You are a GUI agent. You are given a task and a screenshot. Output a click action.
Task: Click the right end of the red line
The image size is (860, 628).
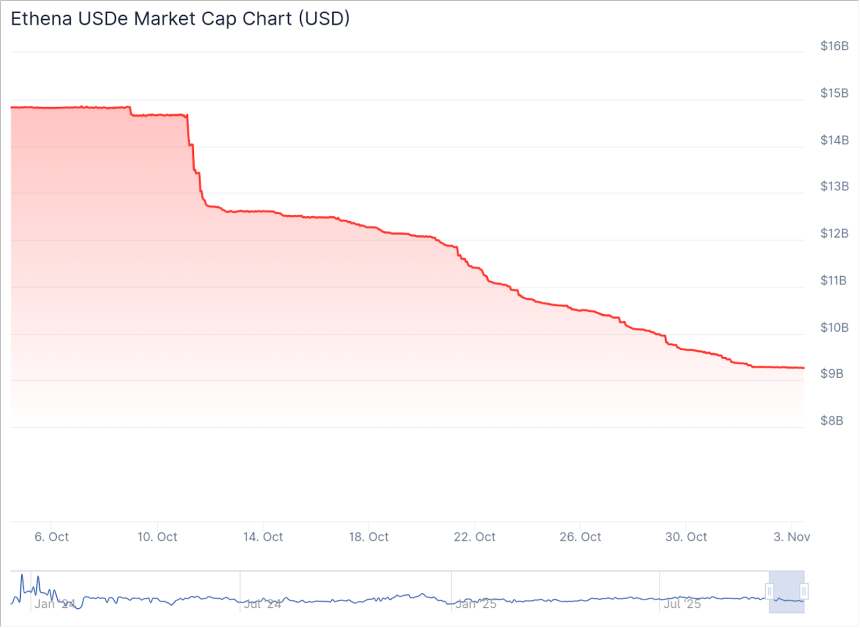803,368
